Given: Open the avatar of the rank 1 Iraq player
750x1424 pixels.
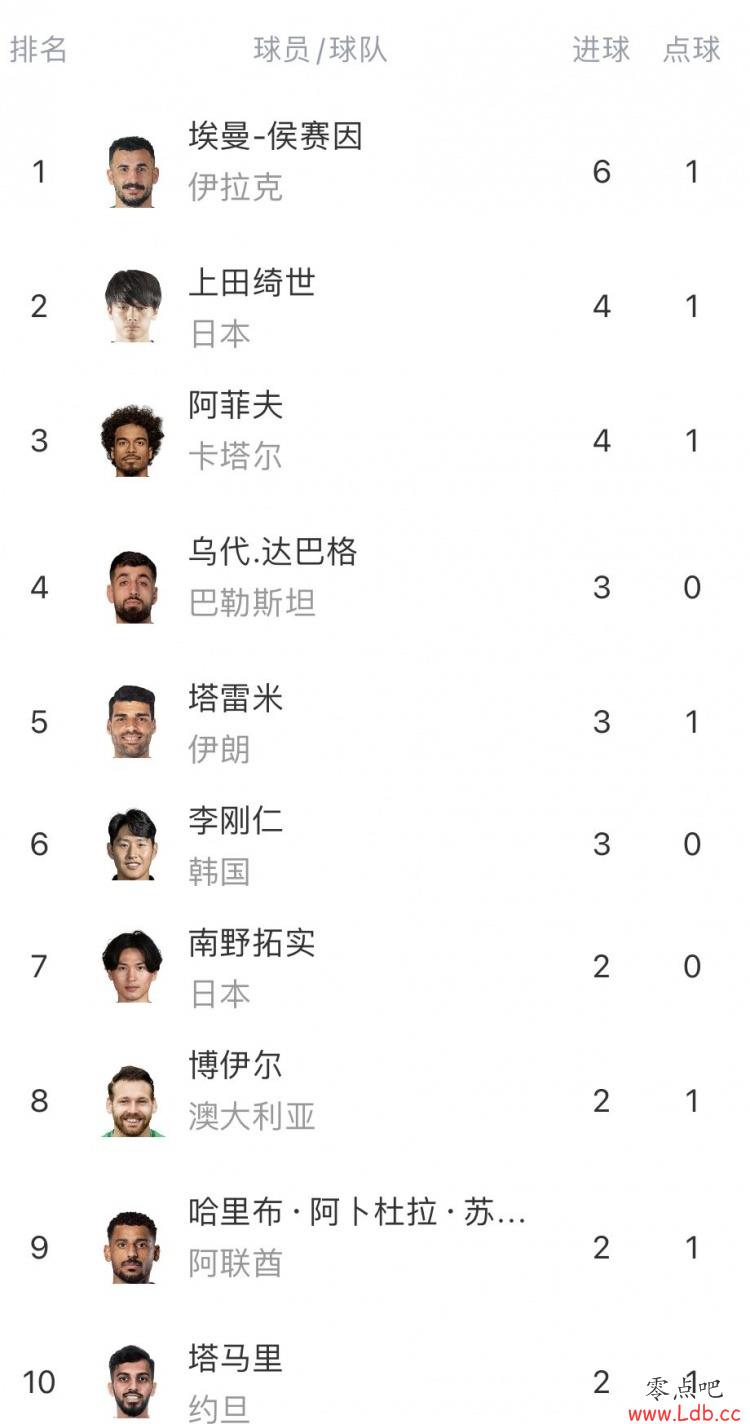Looking at the screenshot, I should tap(131, 172).
